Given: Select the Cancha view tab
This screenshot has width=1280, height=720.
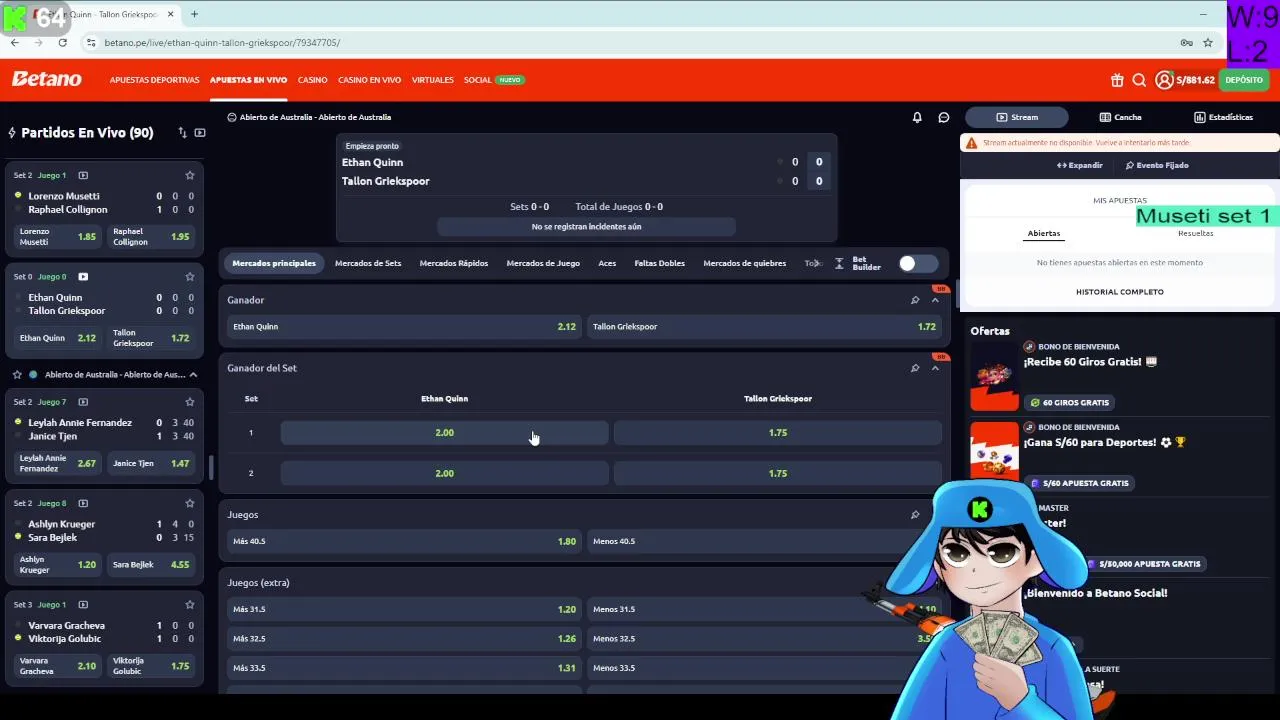Looking at the screenshot, I should [1120, 117].
